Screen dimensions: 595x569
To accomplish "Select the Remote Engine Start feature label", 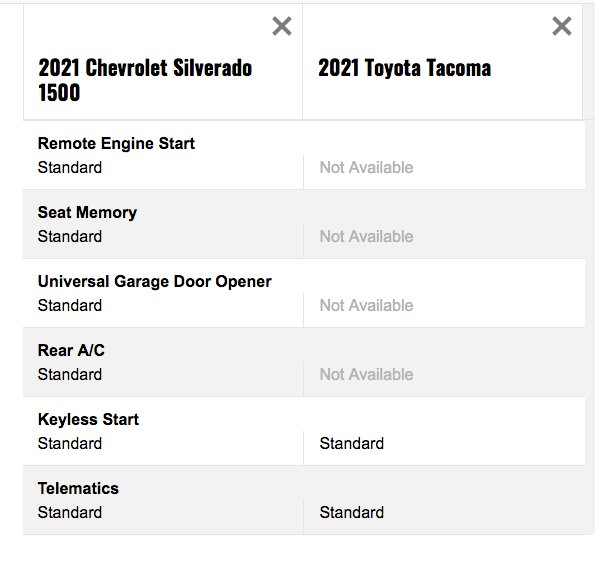I will tap(116, 143).
